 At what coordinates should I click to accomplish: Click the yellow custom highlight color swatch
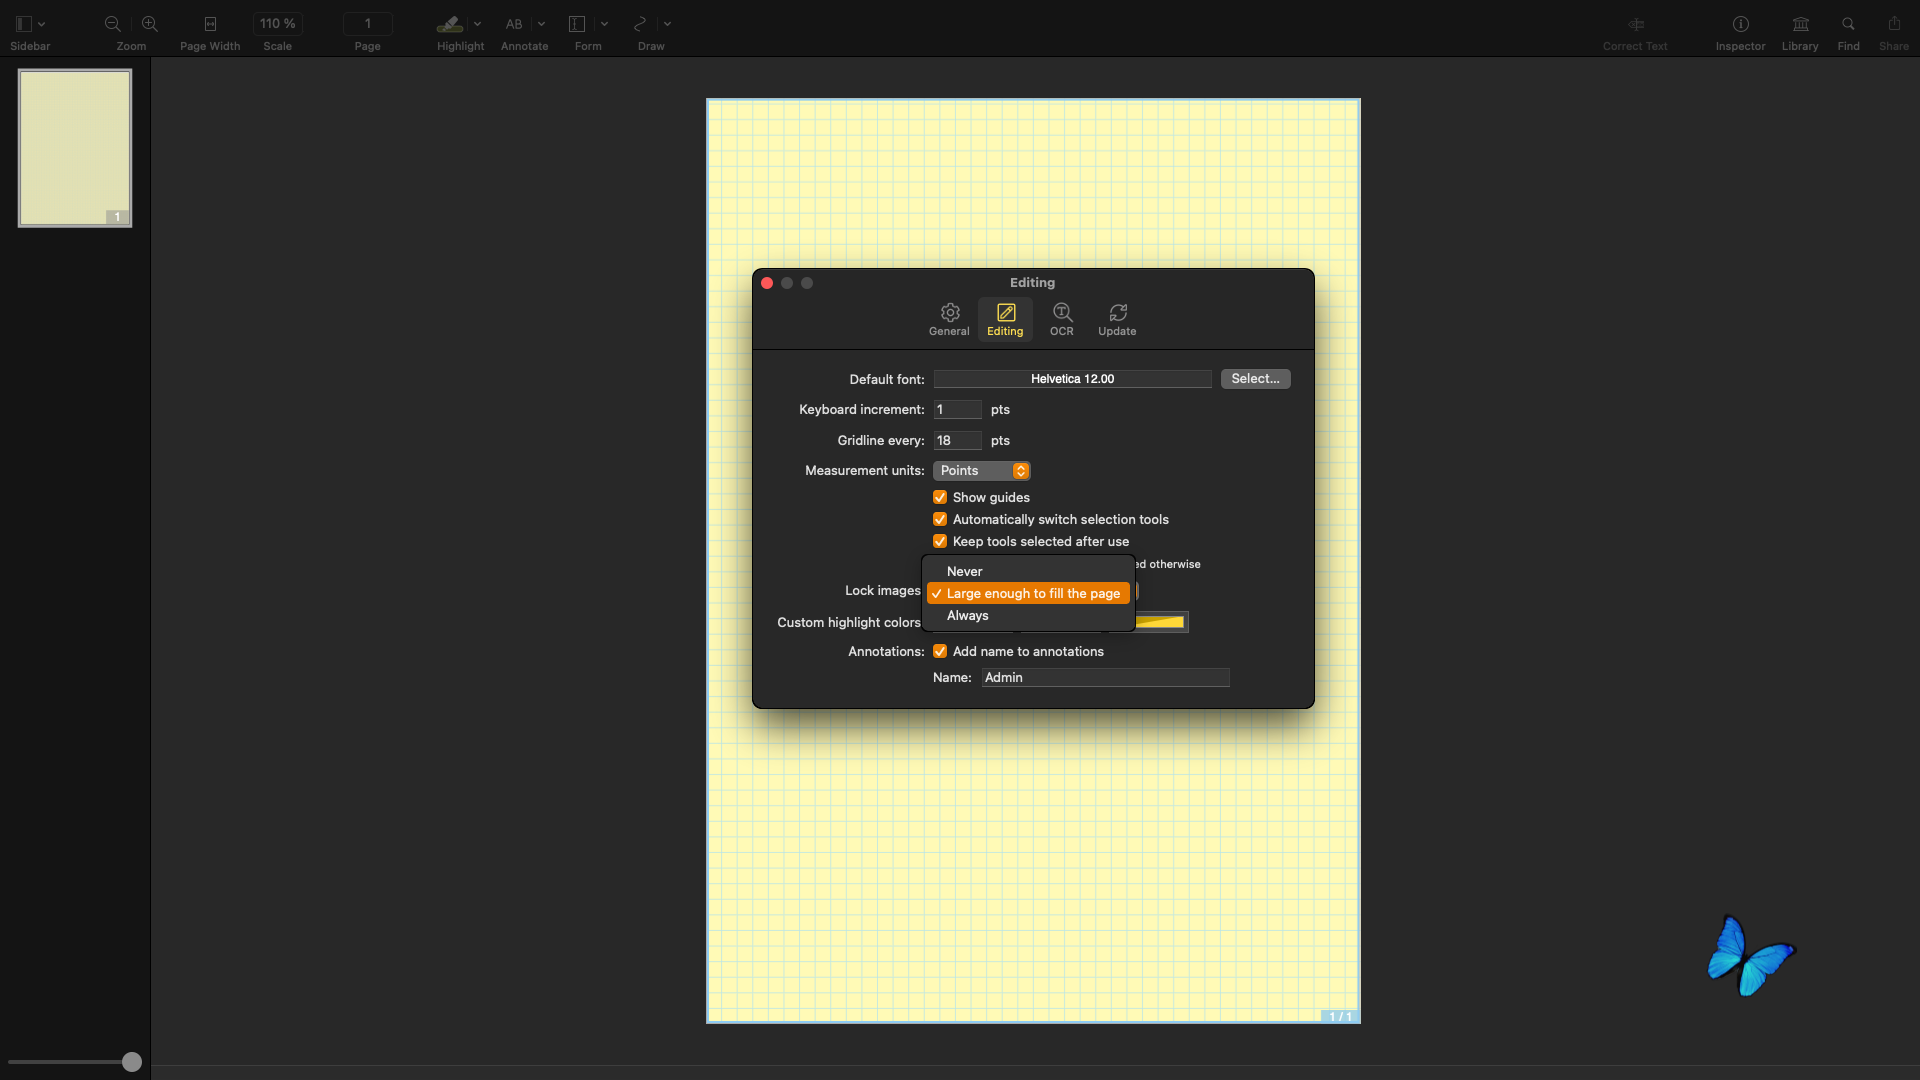[x=1160, y=622]
